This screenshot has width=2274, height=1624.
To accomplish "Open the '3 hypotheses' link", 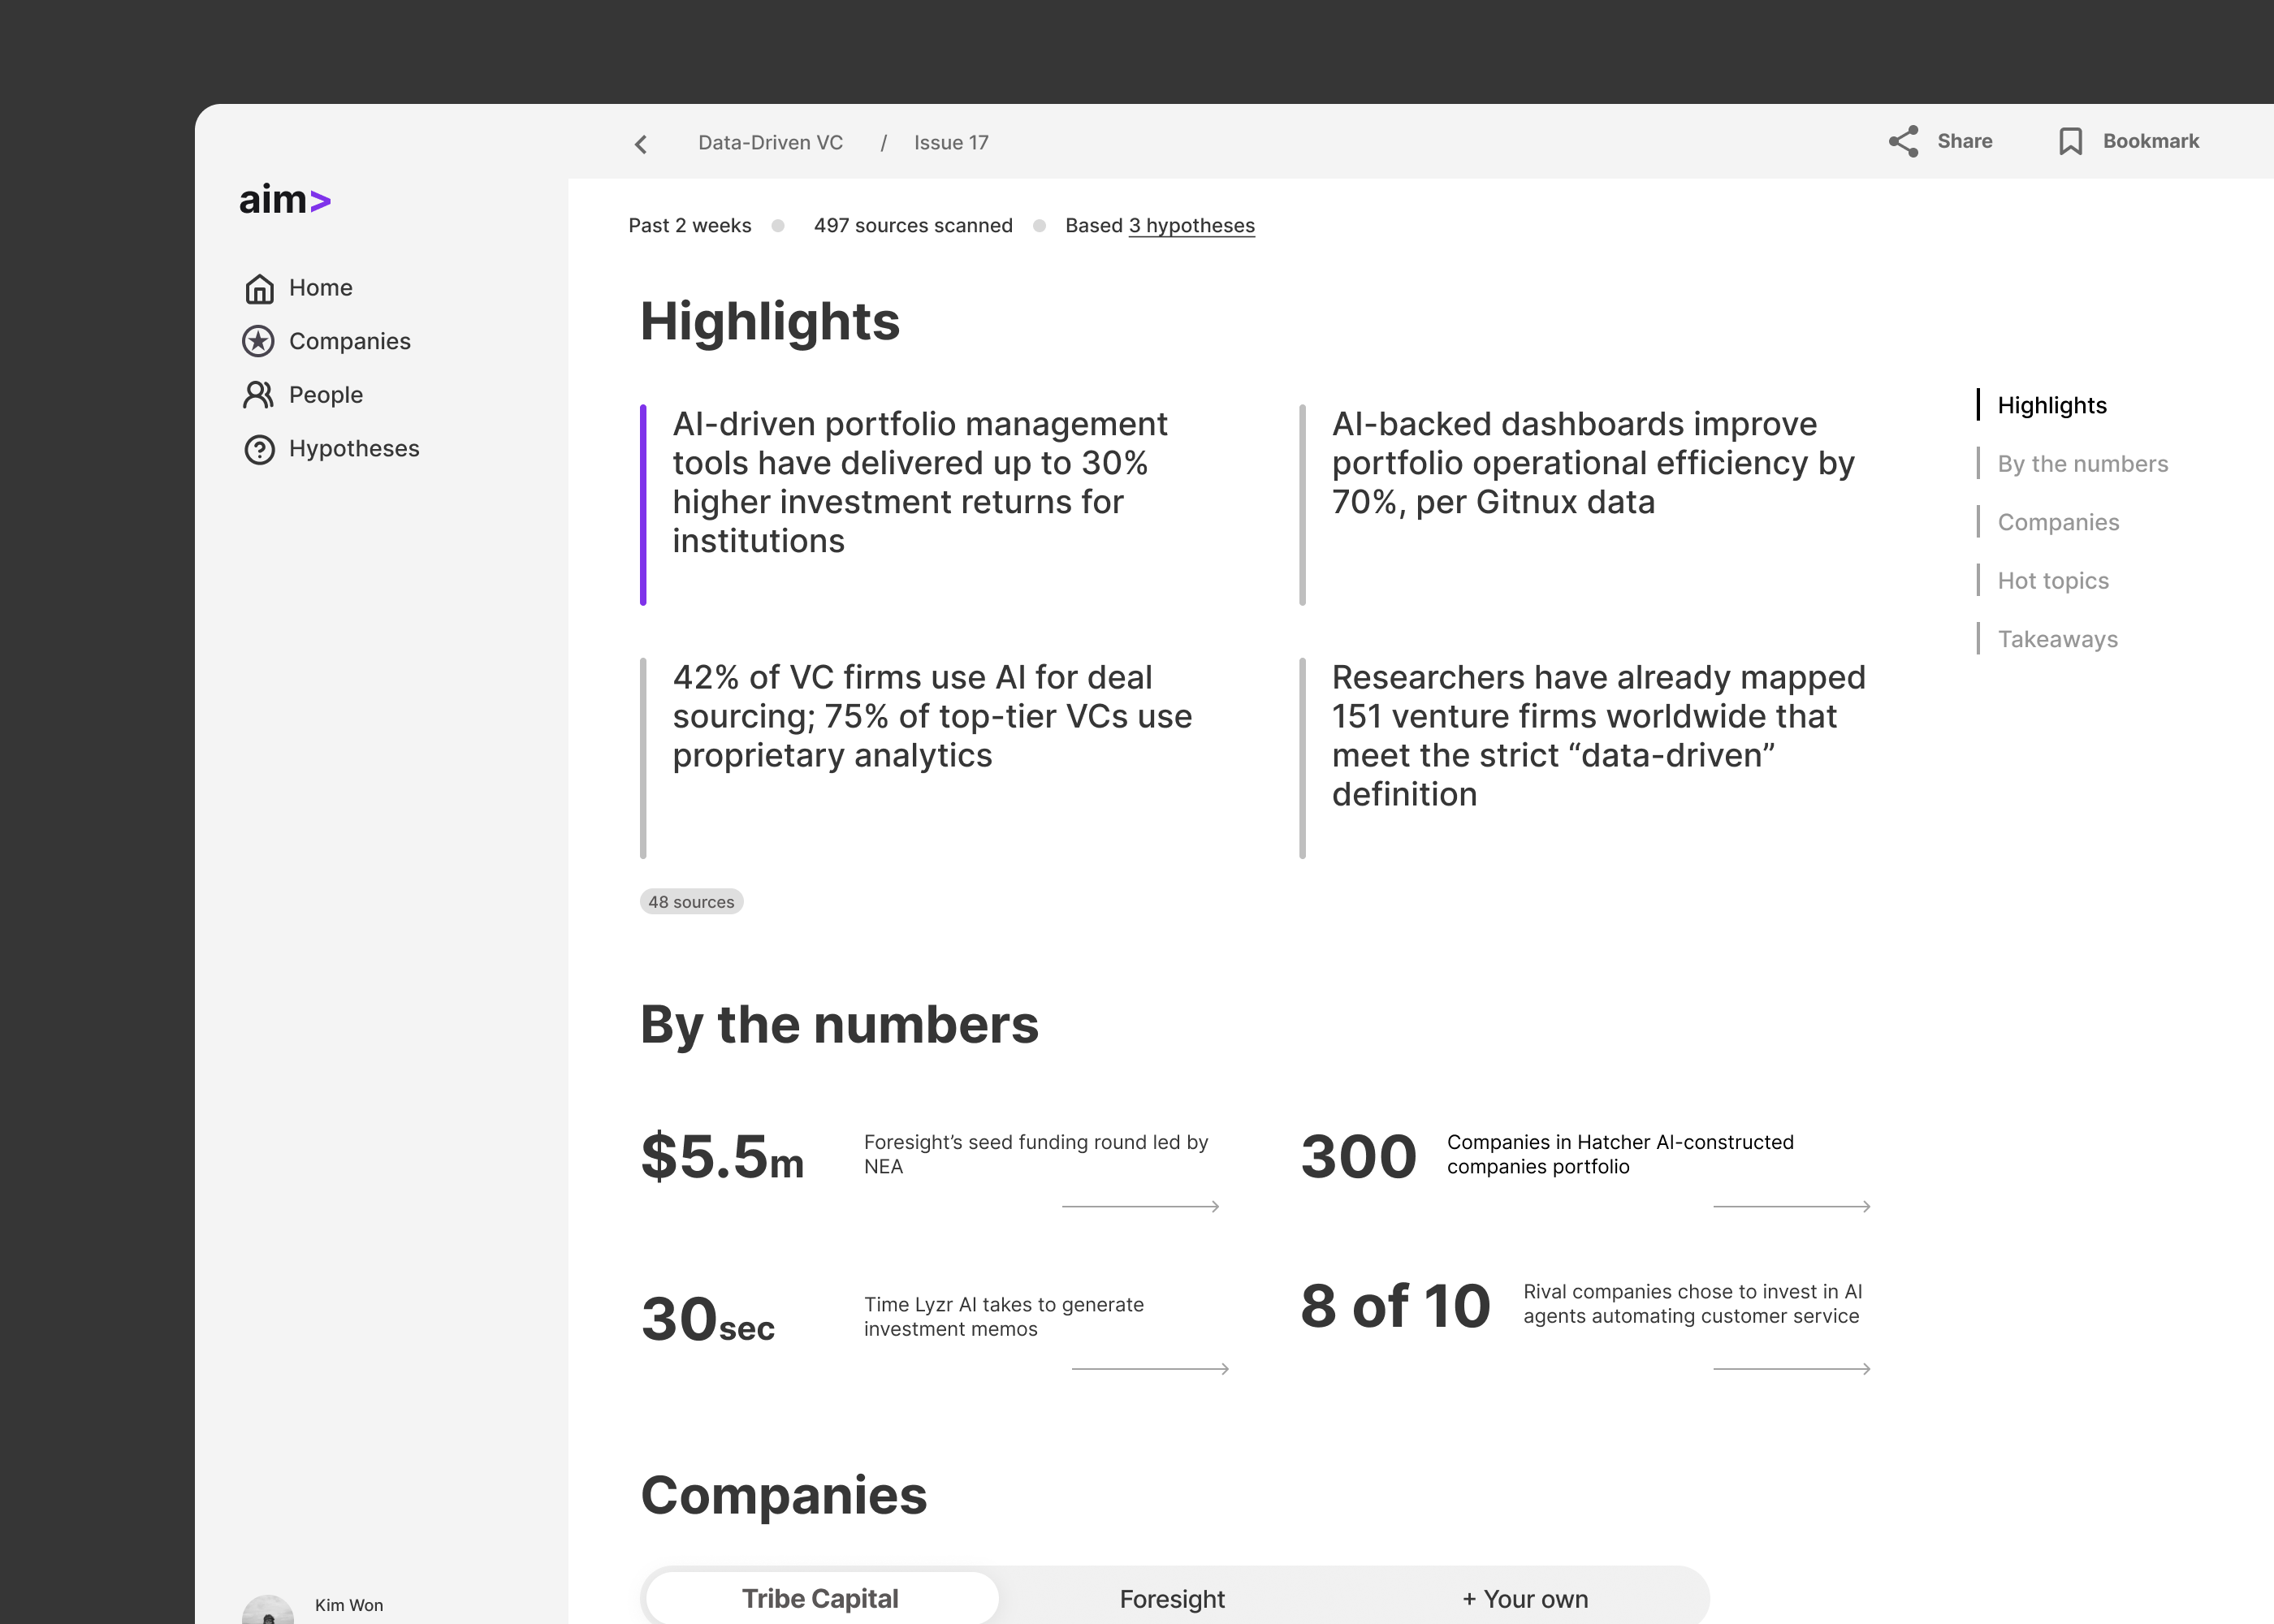I will tap(1191, 226).
